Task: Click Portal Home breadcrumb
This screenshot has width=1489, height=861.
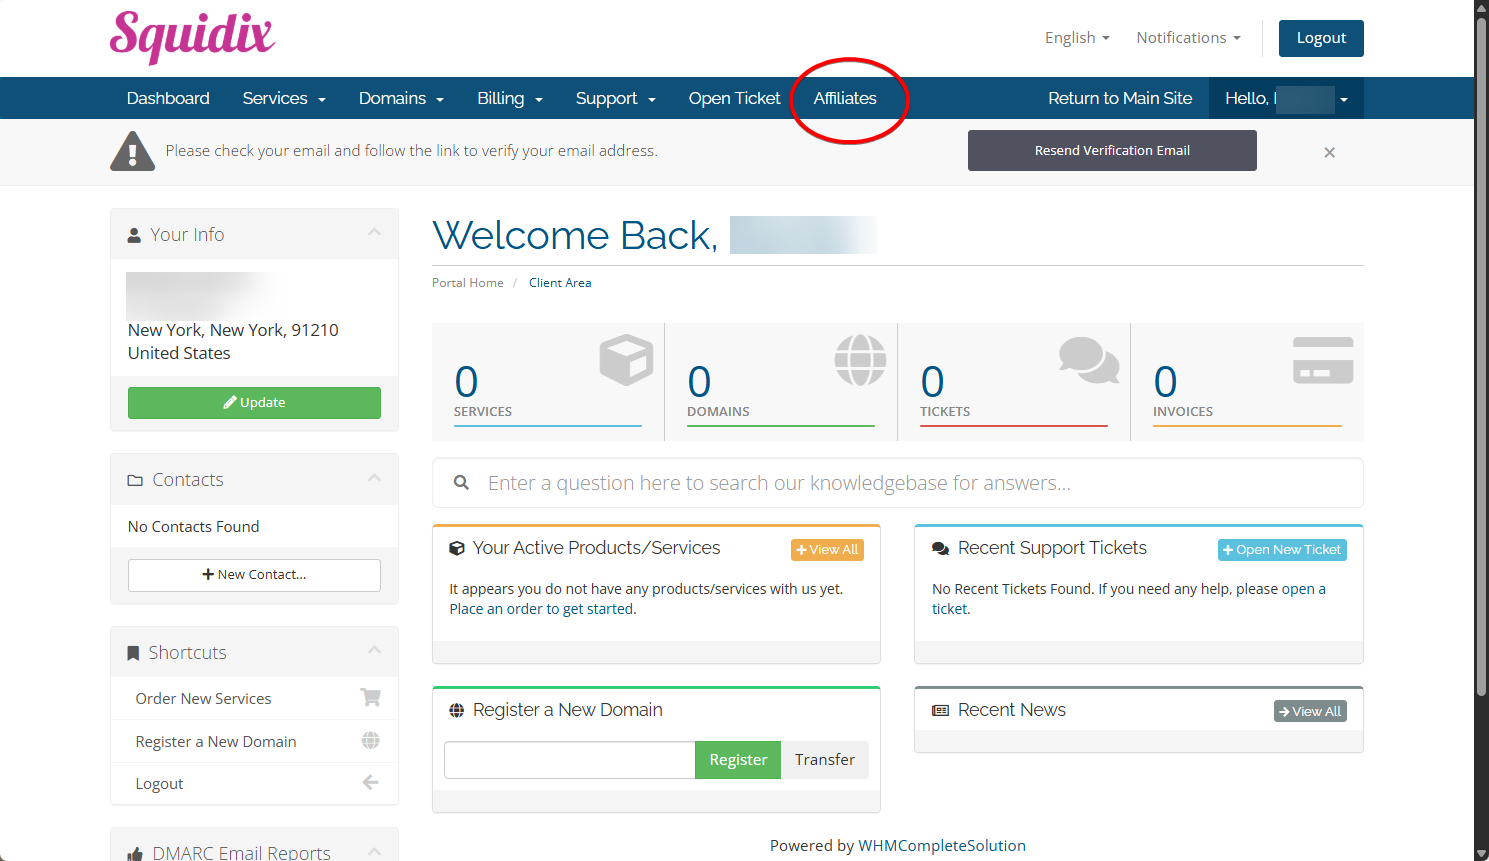Action: [x=468, y=283]
